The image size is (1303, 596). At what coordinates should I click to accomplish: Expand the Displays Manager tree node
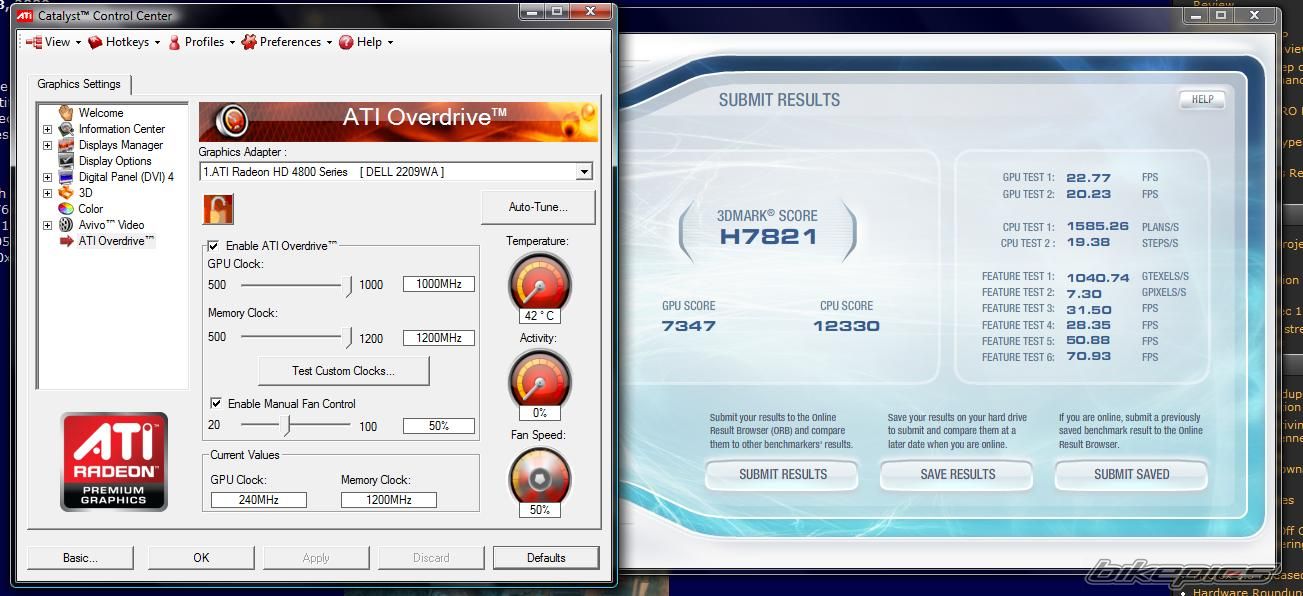point(47,145)
